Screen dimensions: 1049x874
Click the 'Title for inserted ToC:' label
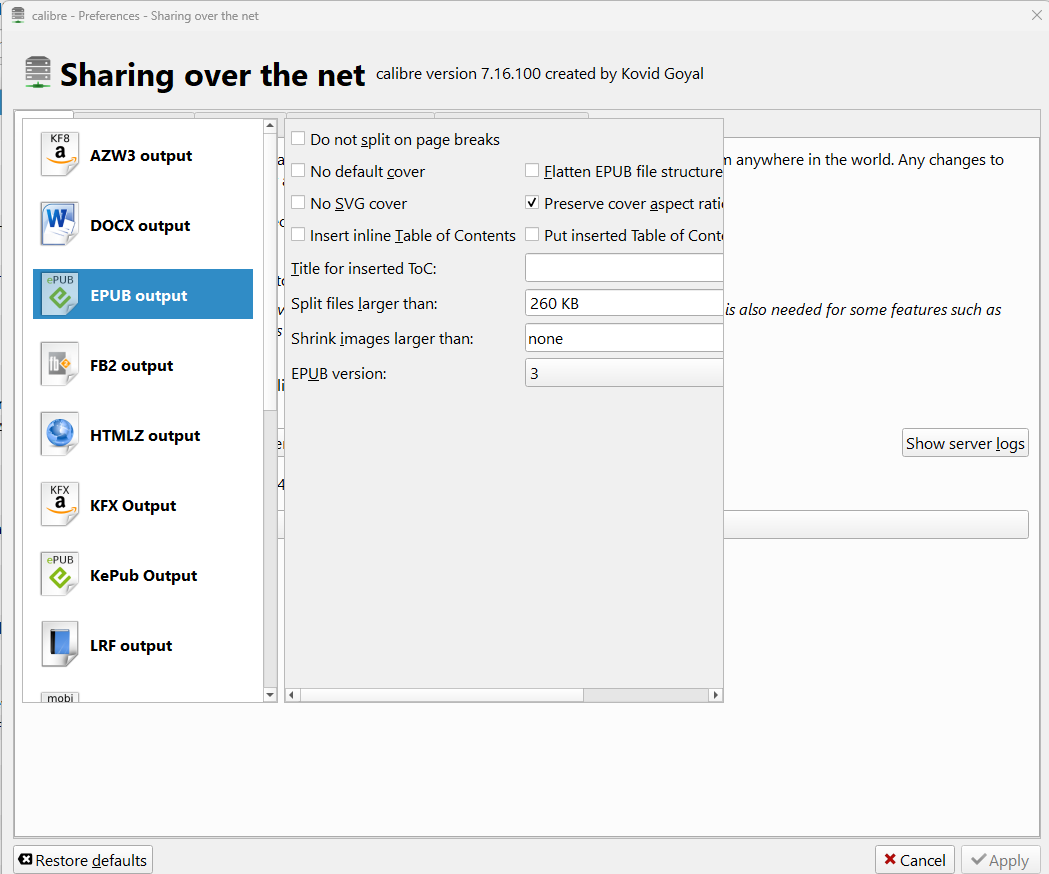tap(363, 268)
